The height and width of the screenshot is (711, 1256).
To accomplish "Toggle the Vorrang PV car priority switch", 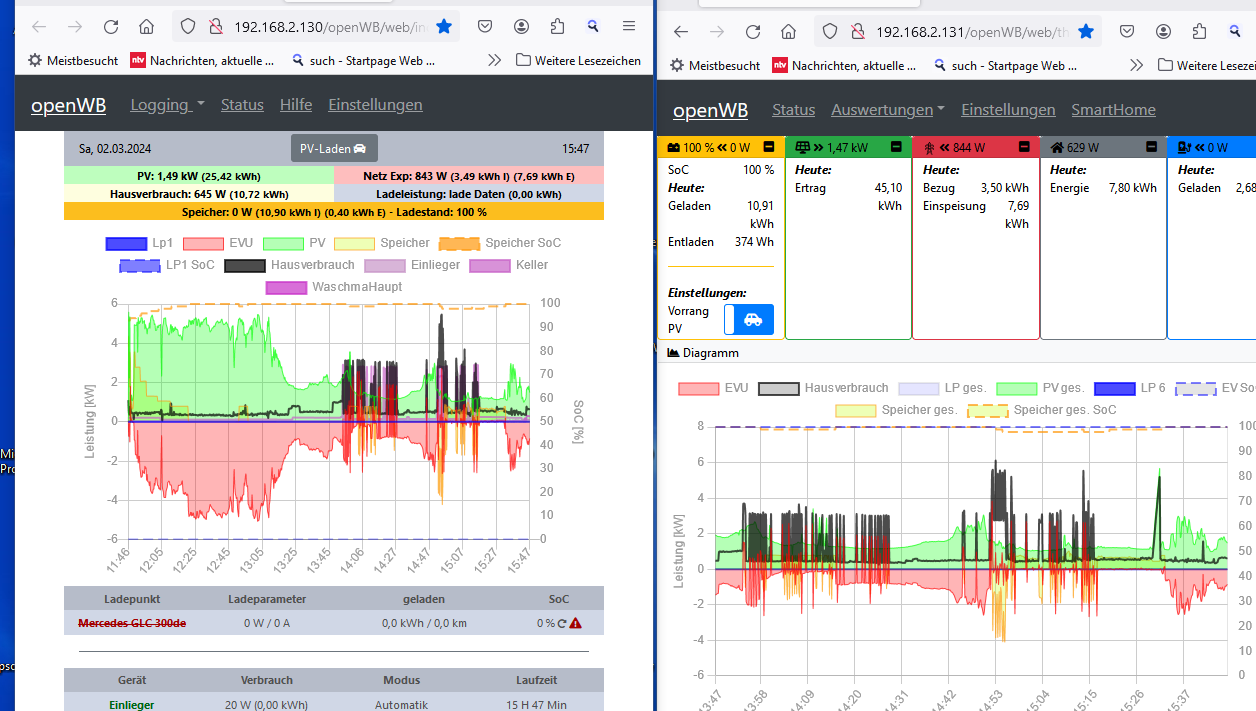I will (x=749, y=320).
